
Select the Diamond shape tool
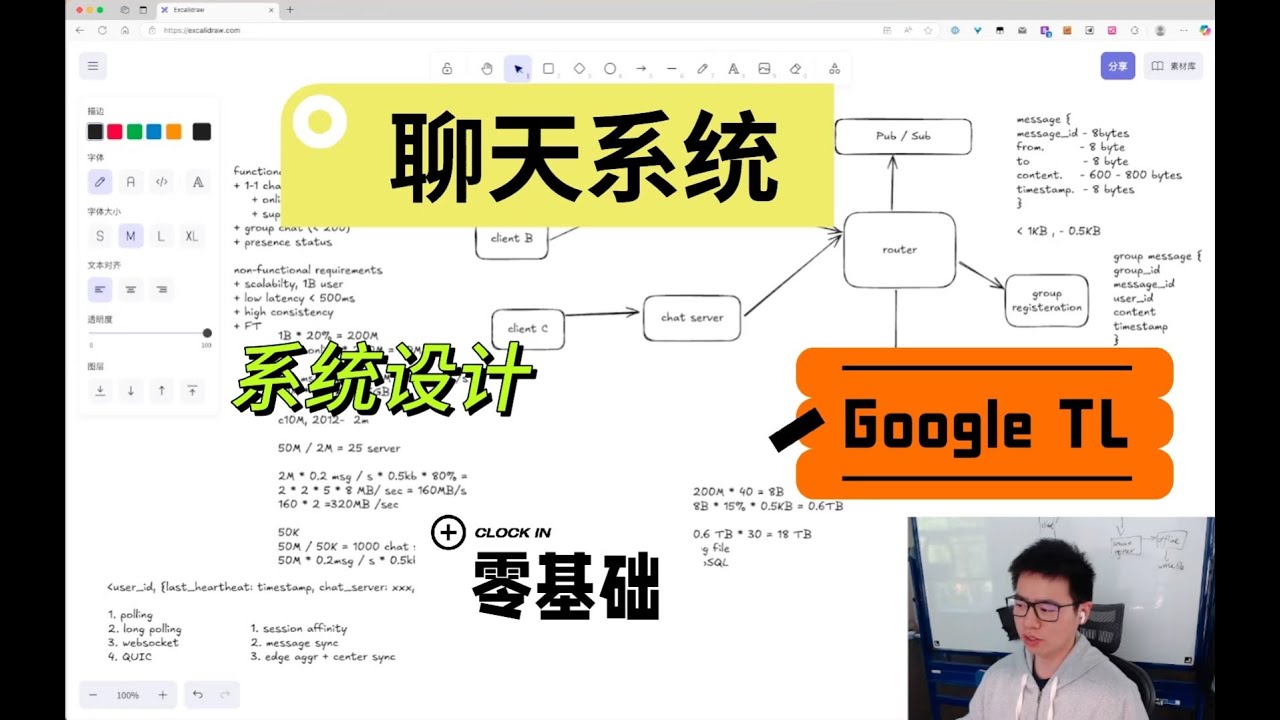[579, 69]
